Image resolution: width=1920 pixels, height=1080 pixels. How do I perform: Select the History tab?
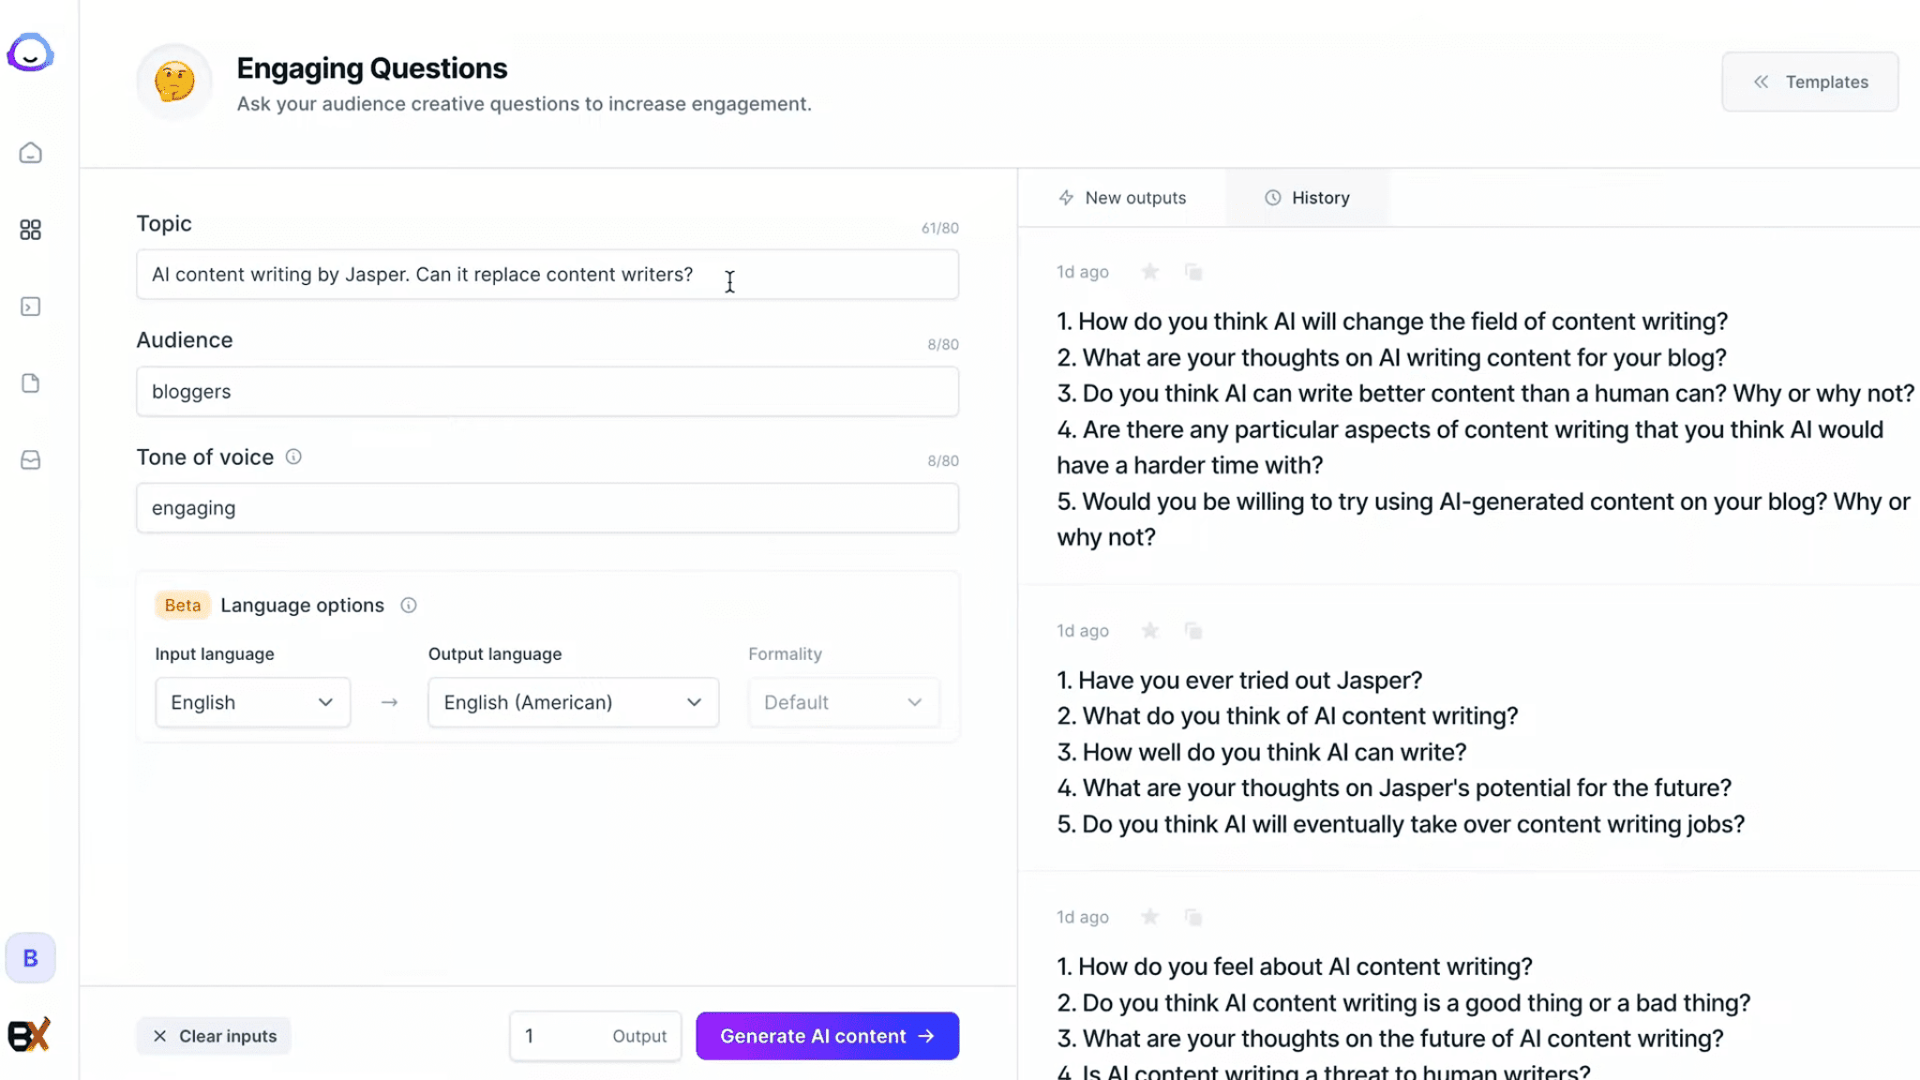pyautogui.click(x=1307, y=198)
